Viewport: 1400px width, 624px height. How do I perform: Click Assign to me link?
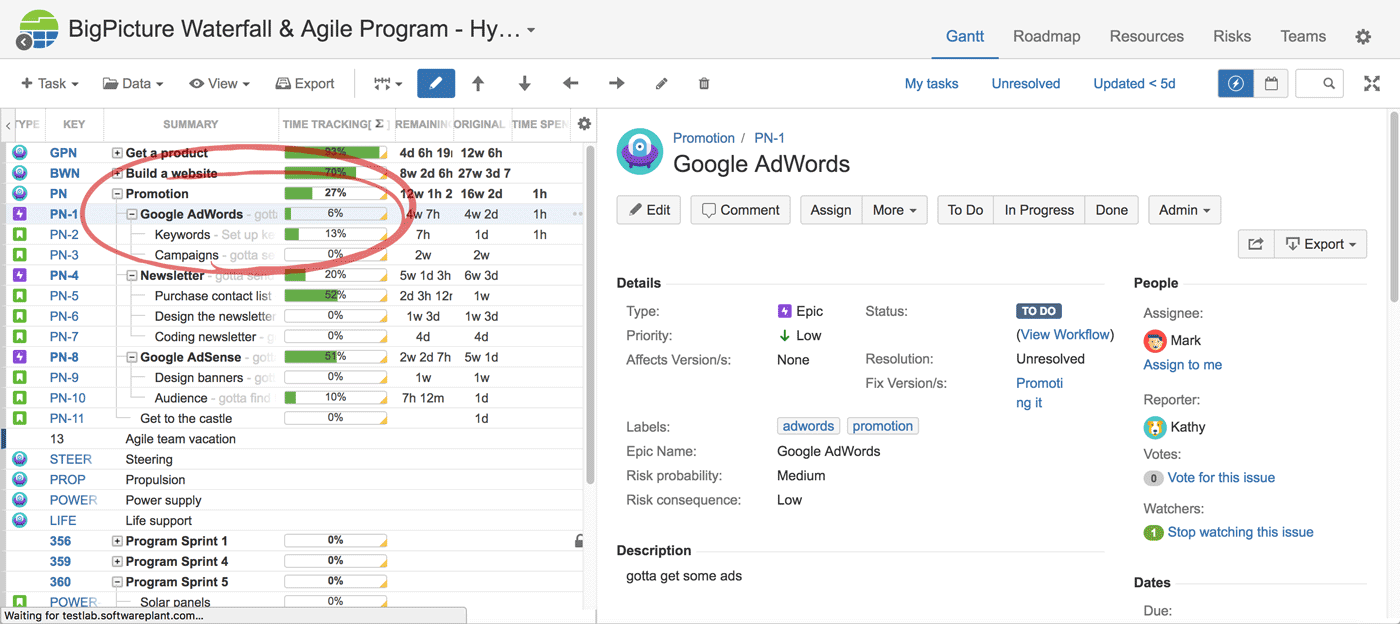(x=1183, y=365)
